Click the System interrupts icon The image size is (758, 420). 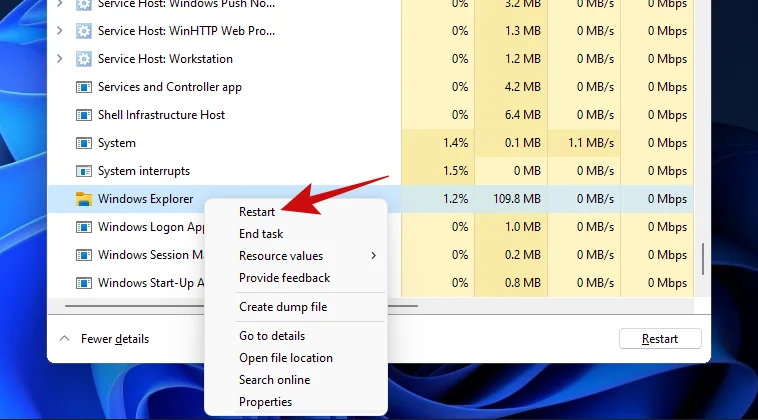[x=84, y=171]
